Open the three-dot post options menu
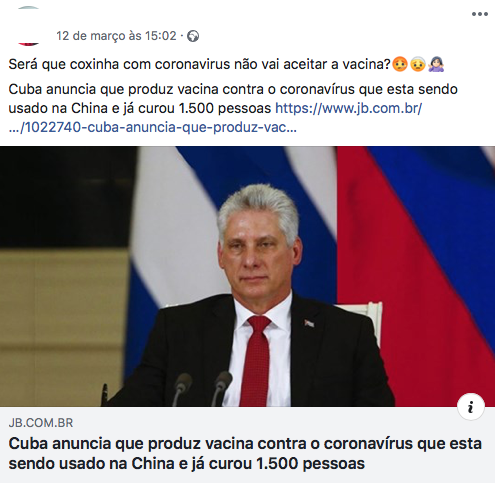Image resolution: width=495 pixels, height=483 pixels. (x=480, y=14)
